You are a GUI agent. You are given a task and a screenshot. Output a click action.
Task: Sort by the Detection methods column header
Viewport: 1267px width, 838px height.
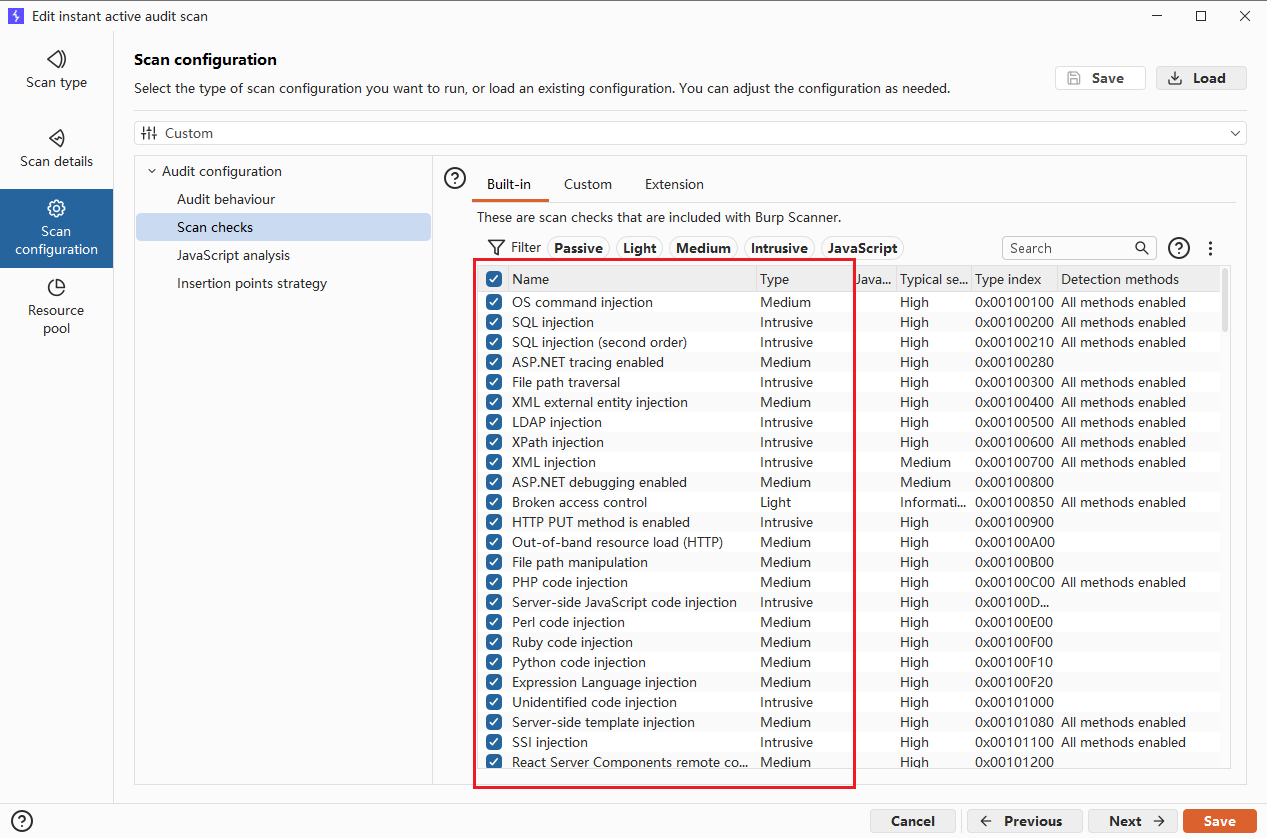click(x=1138, y=280)
